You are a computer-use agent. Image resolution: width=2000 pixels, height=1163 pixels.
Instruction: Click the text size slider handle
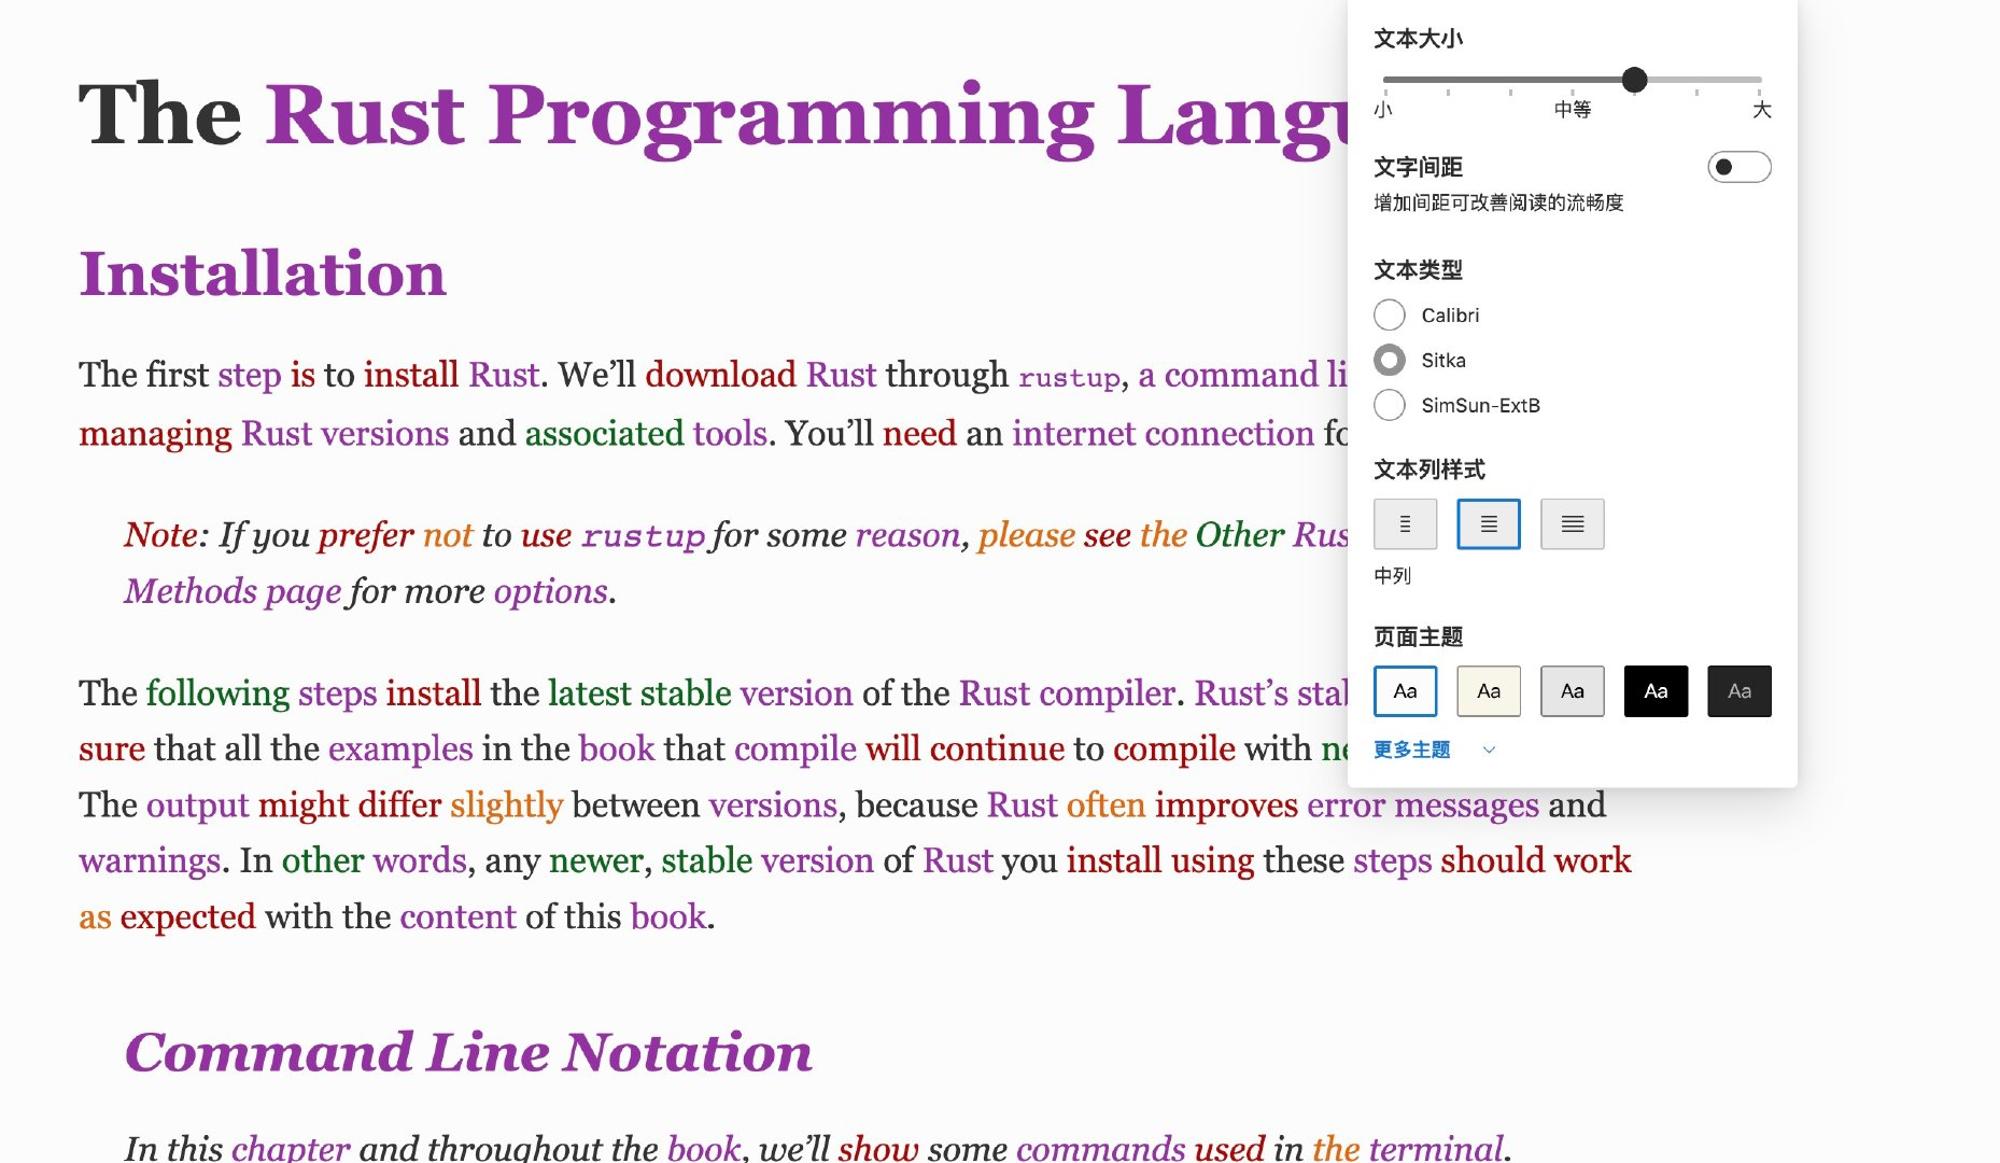[1634, 80]
